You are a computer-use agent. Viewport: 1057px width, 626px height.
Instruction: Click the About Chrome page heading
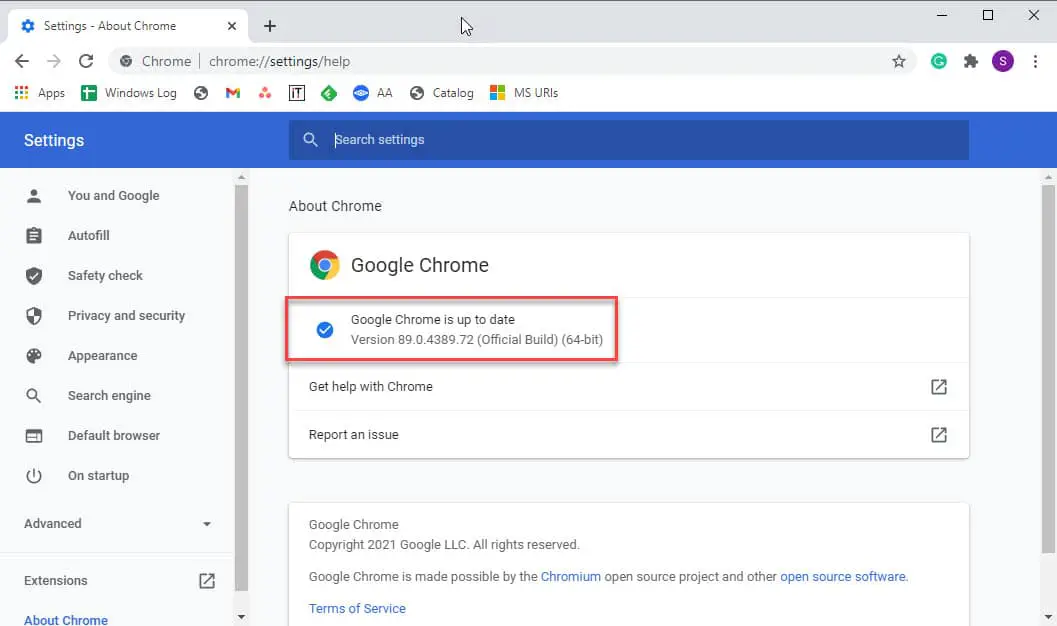335,206
